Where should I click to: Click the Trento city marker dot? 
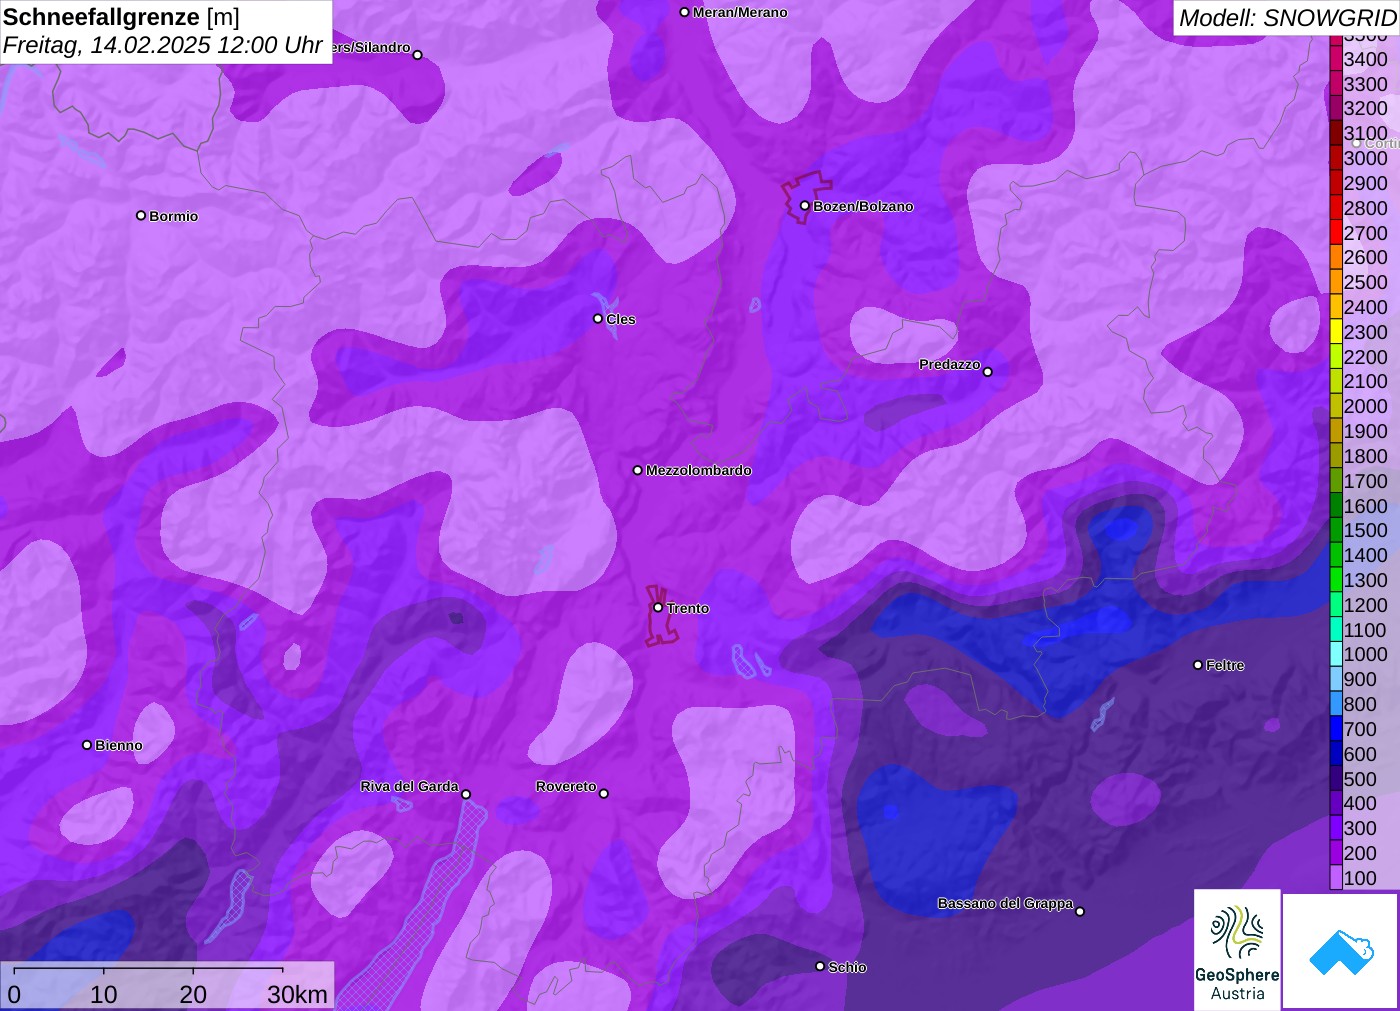(x=658, y=608)
